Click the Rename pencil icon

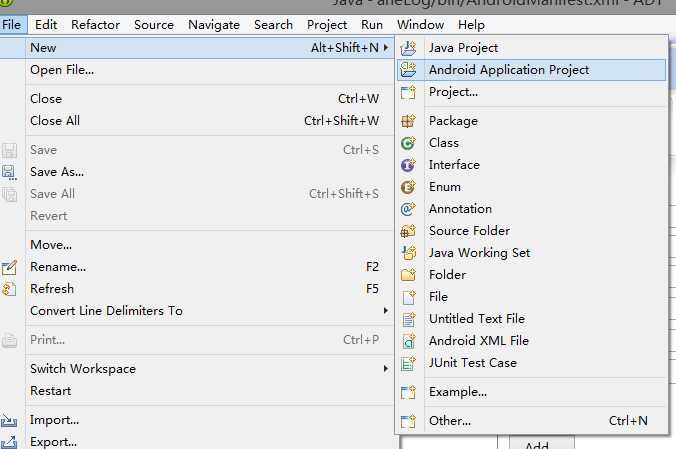[9, 267]
